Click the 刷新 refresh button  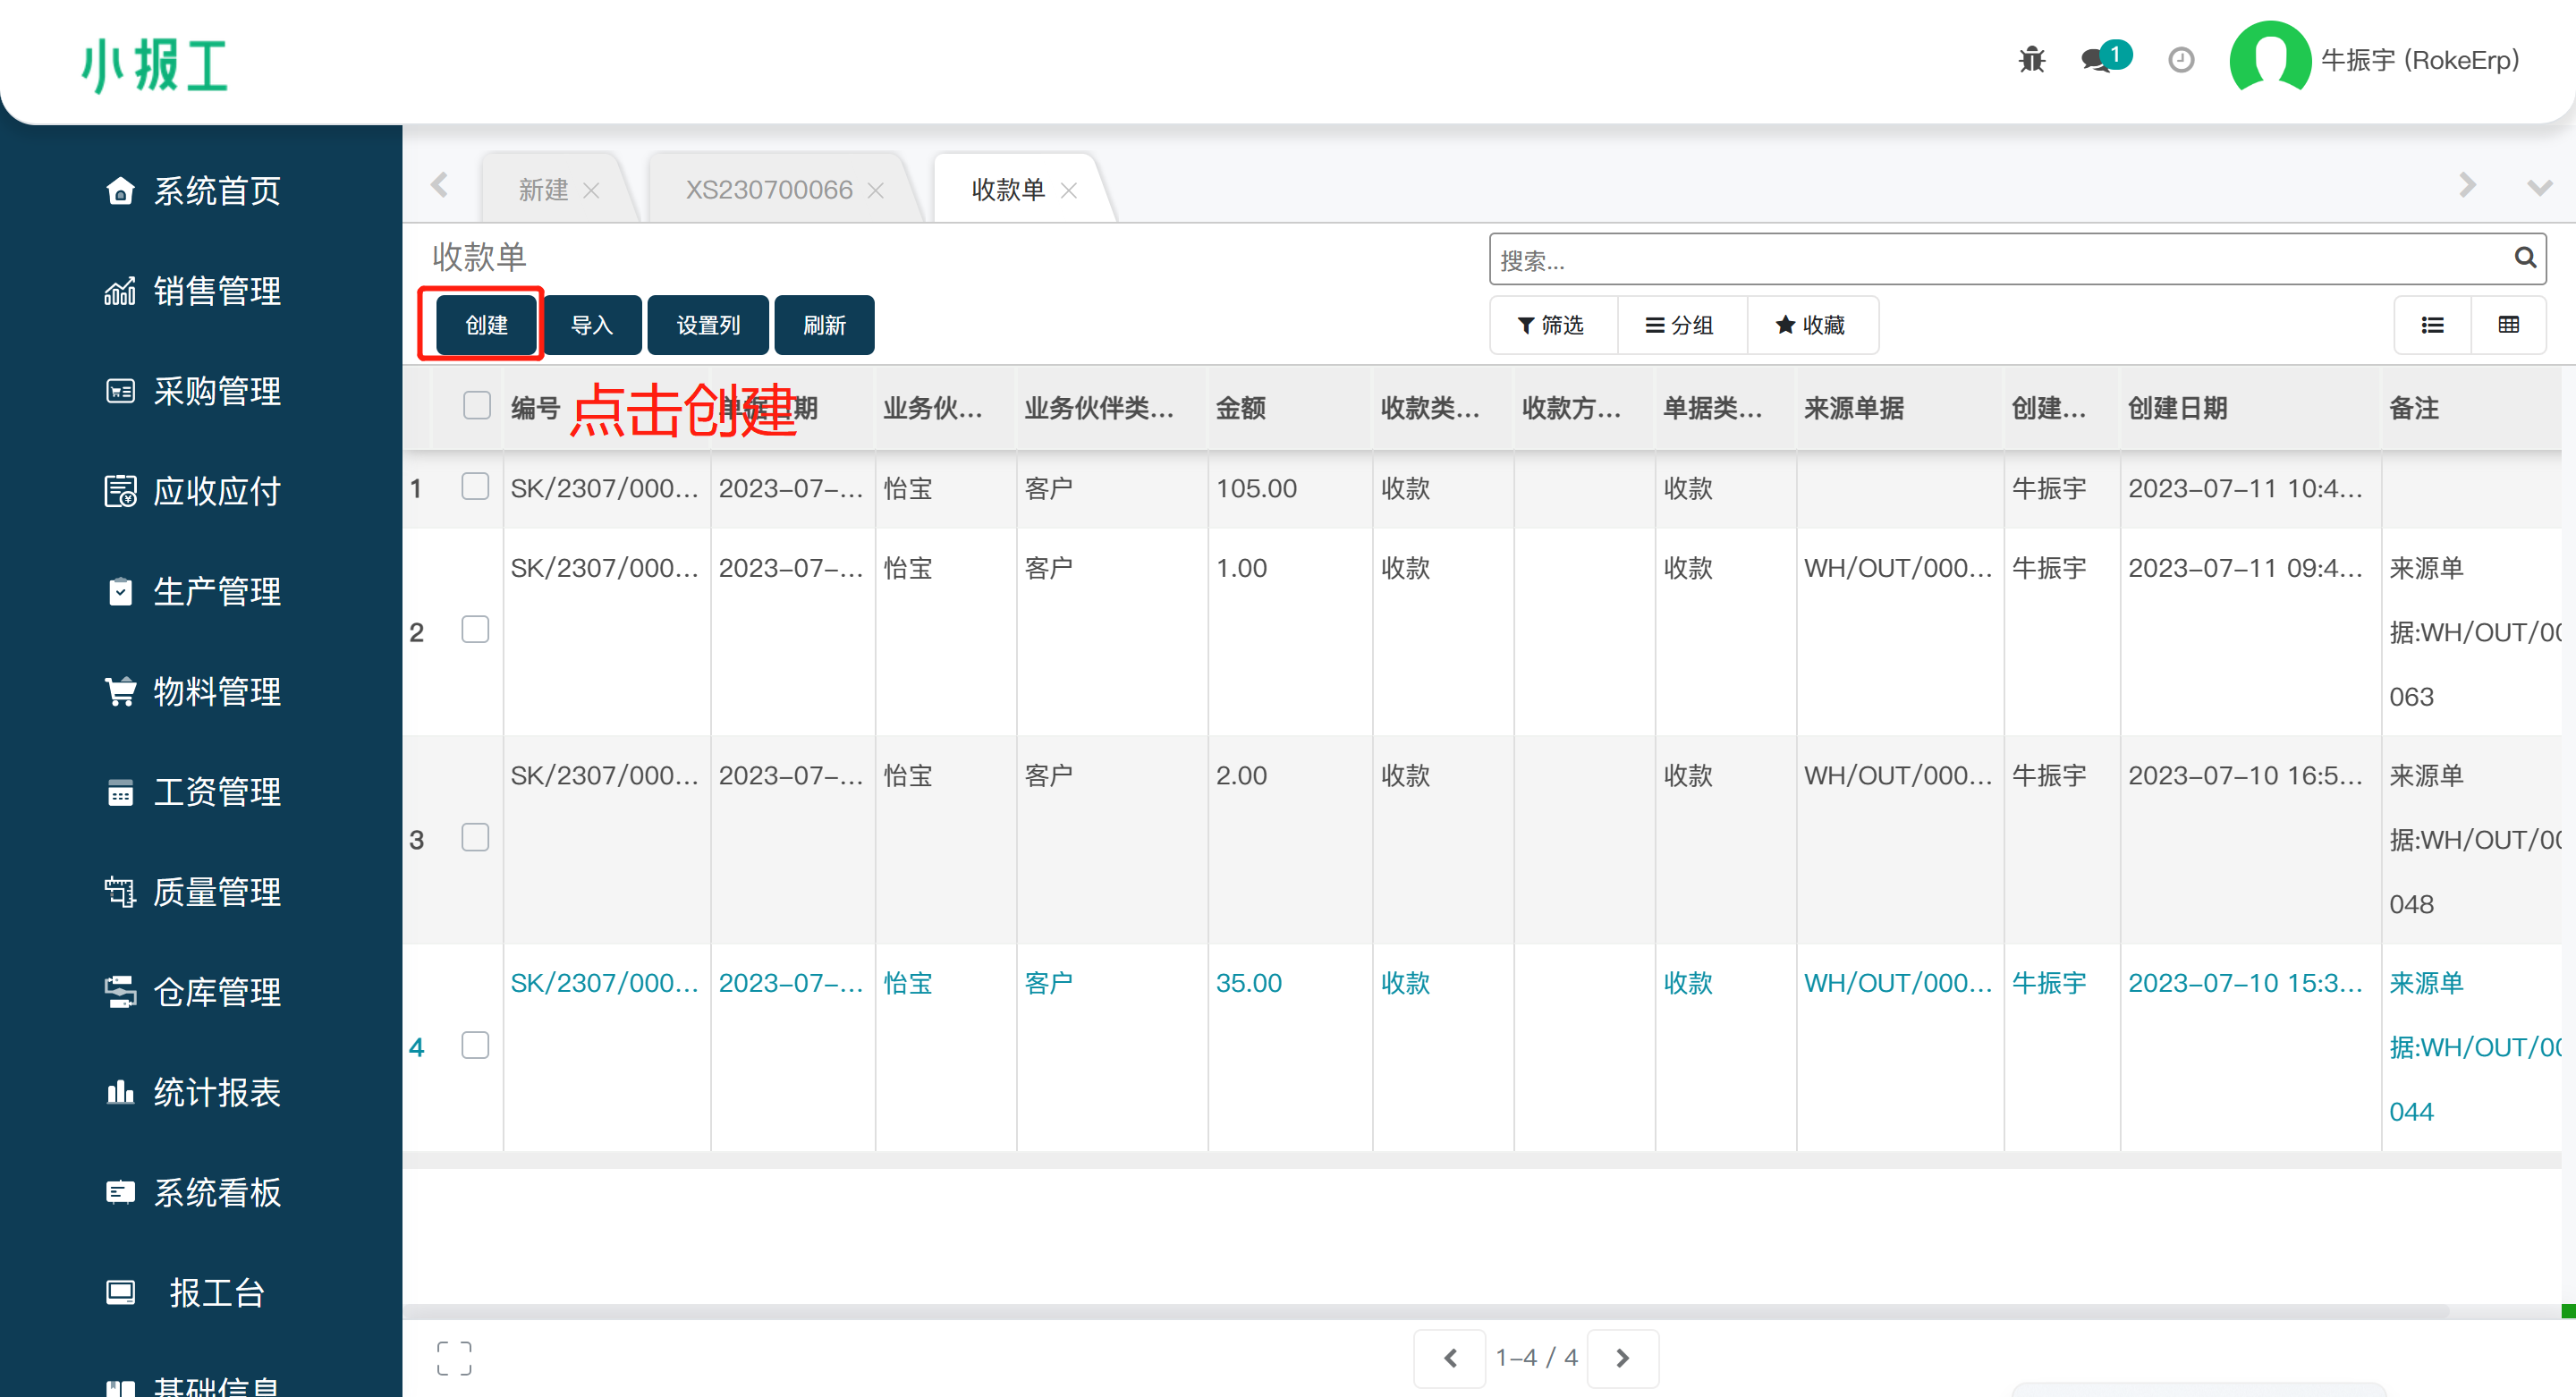click(824, 325)
